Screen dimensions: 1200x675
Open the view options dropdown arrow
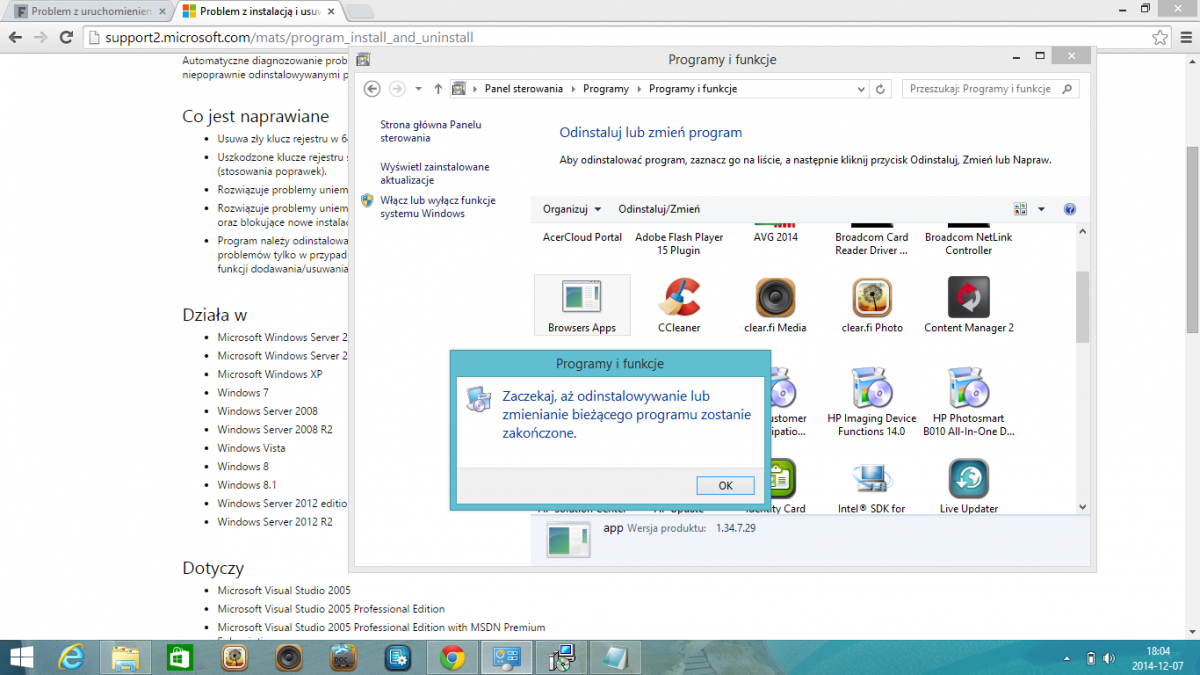1041,209
